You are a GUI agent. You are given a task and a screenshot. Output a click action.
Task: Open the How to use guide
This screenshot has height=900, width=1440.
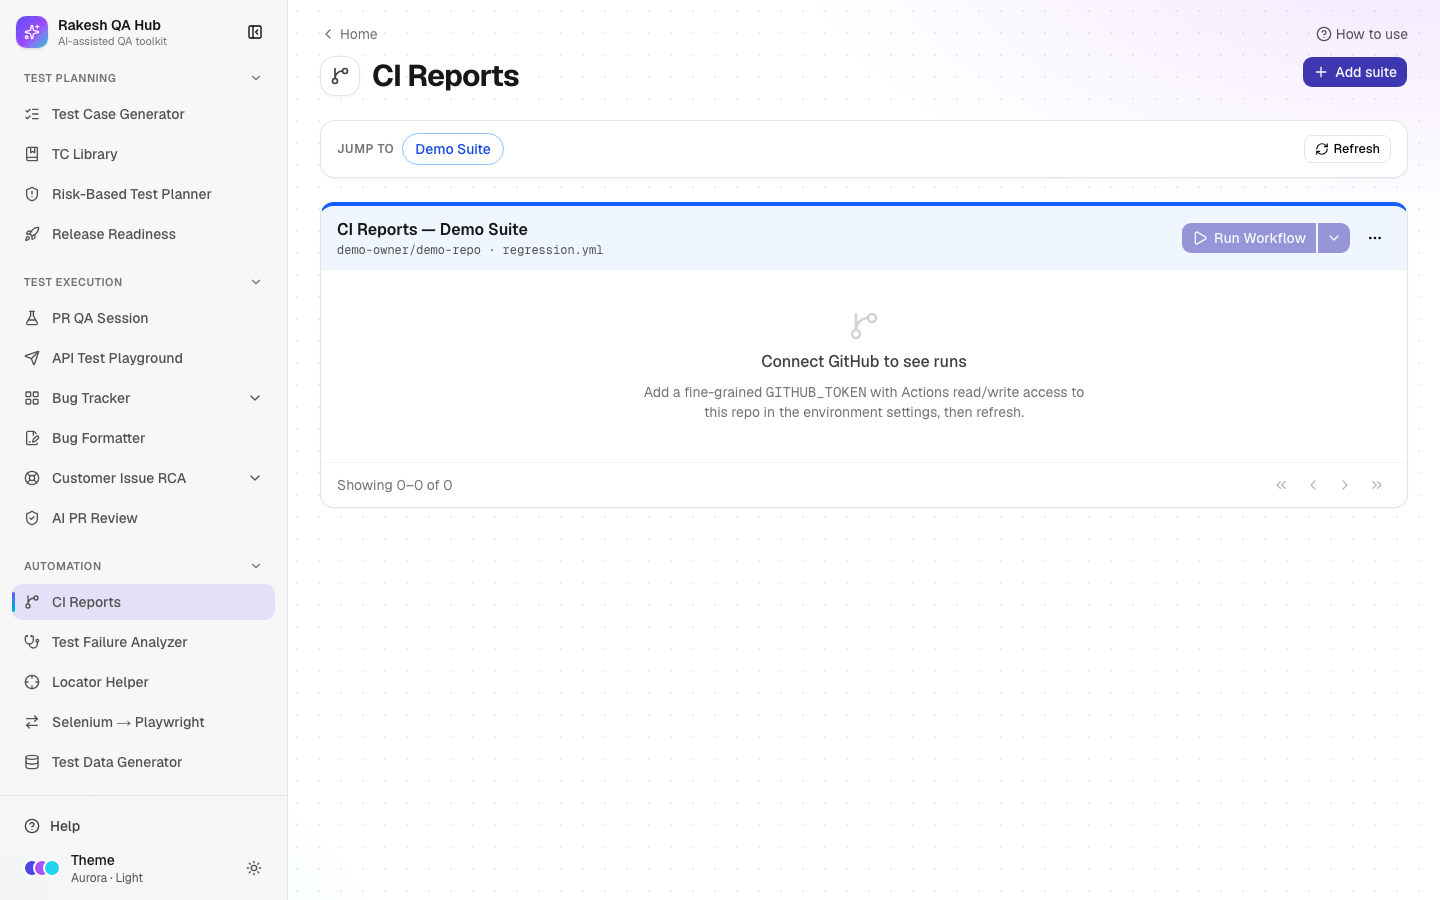[1362, 34]
